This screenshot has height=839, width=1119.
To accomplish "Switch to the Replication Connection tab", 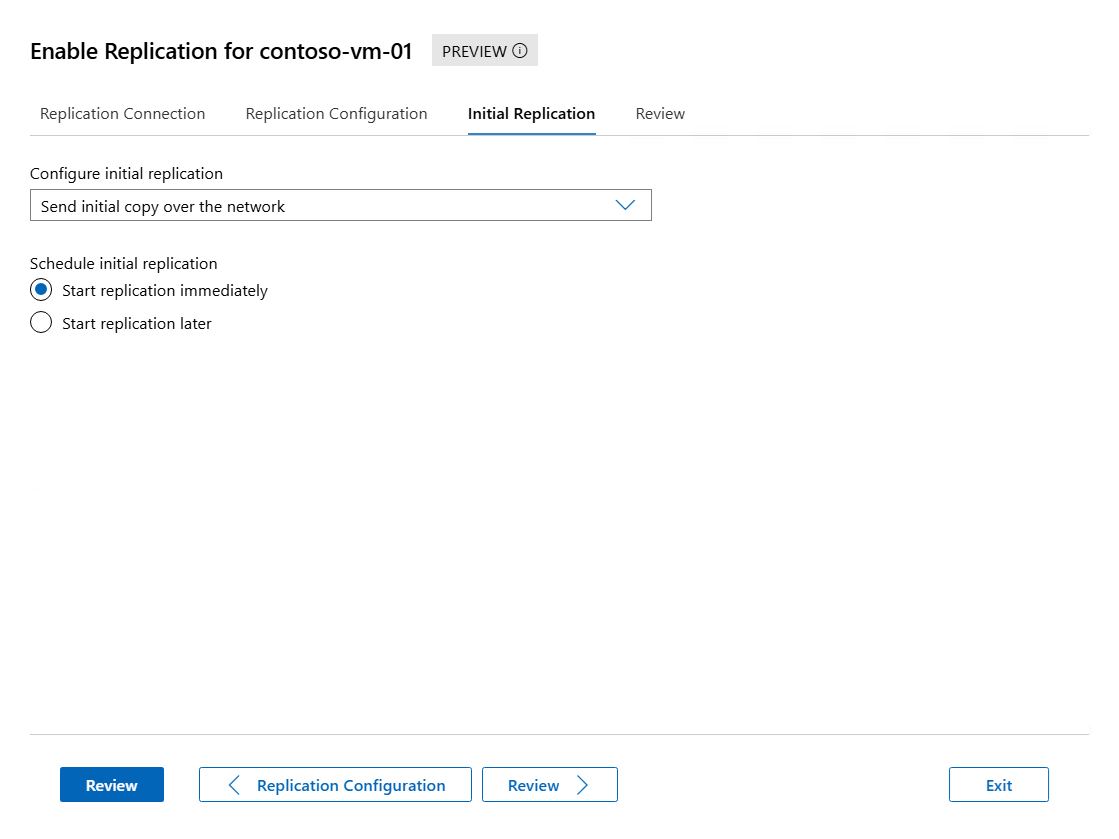I will (122, 114).
